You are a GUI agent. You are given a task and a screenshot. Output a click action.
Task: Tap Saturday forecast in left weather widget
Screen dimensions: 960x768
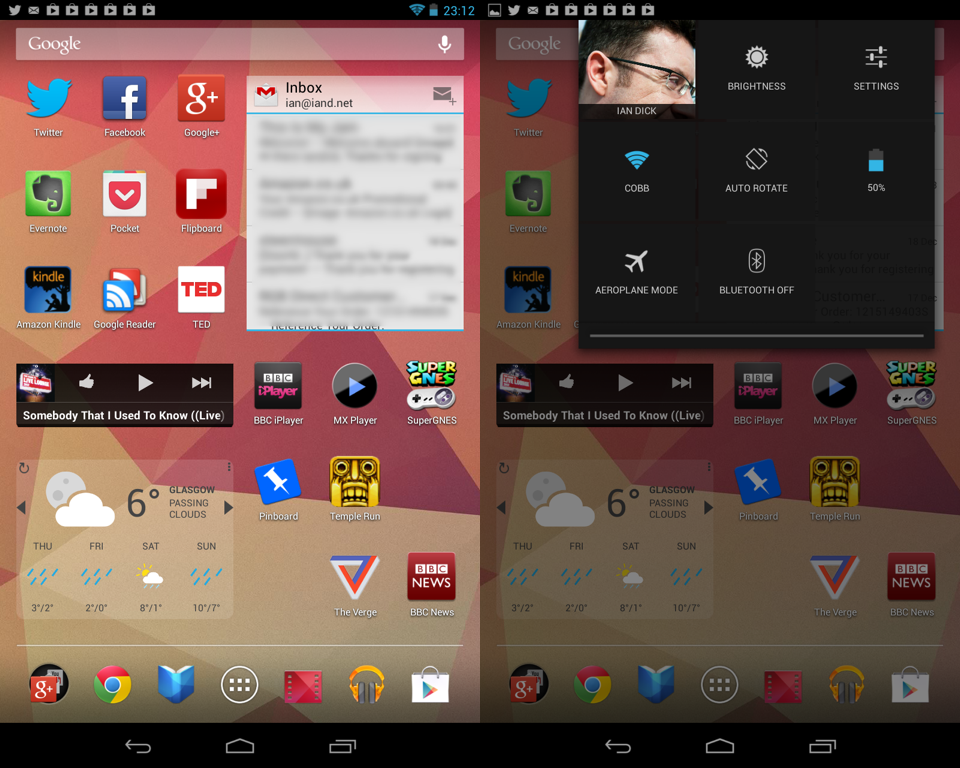click(151, 576)
